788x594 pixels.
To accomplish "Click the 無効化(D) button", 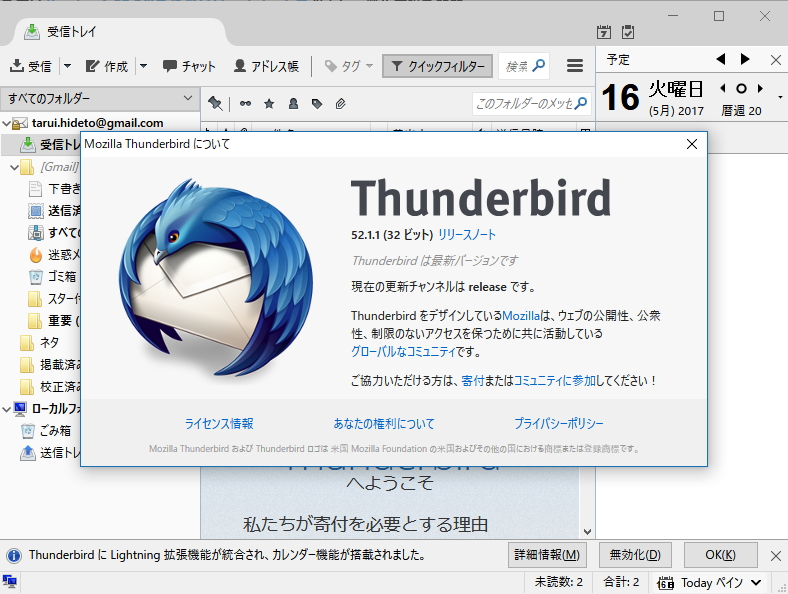I will point(635,555).
